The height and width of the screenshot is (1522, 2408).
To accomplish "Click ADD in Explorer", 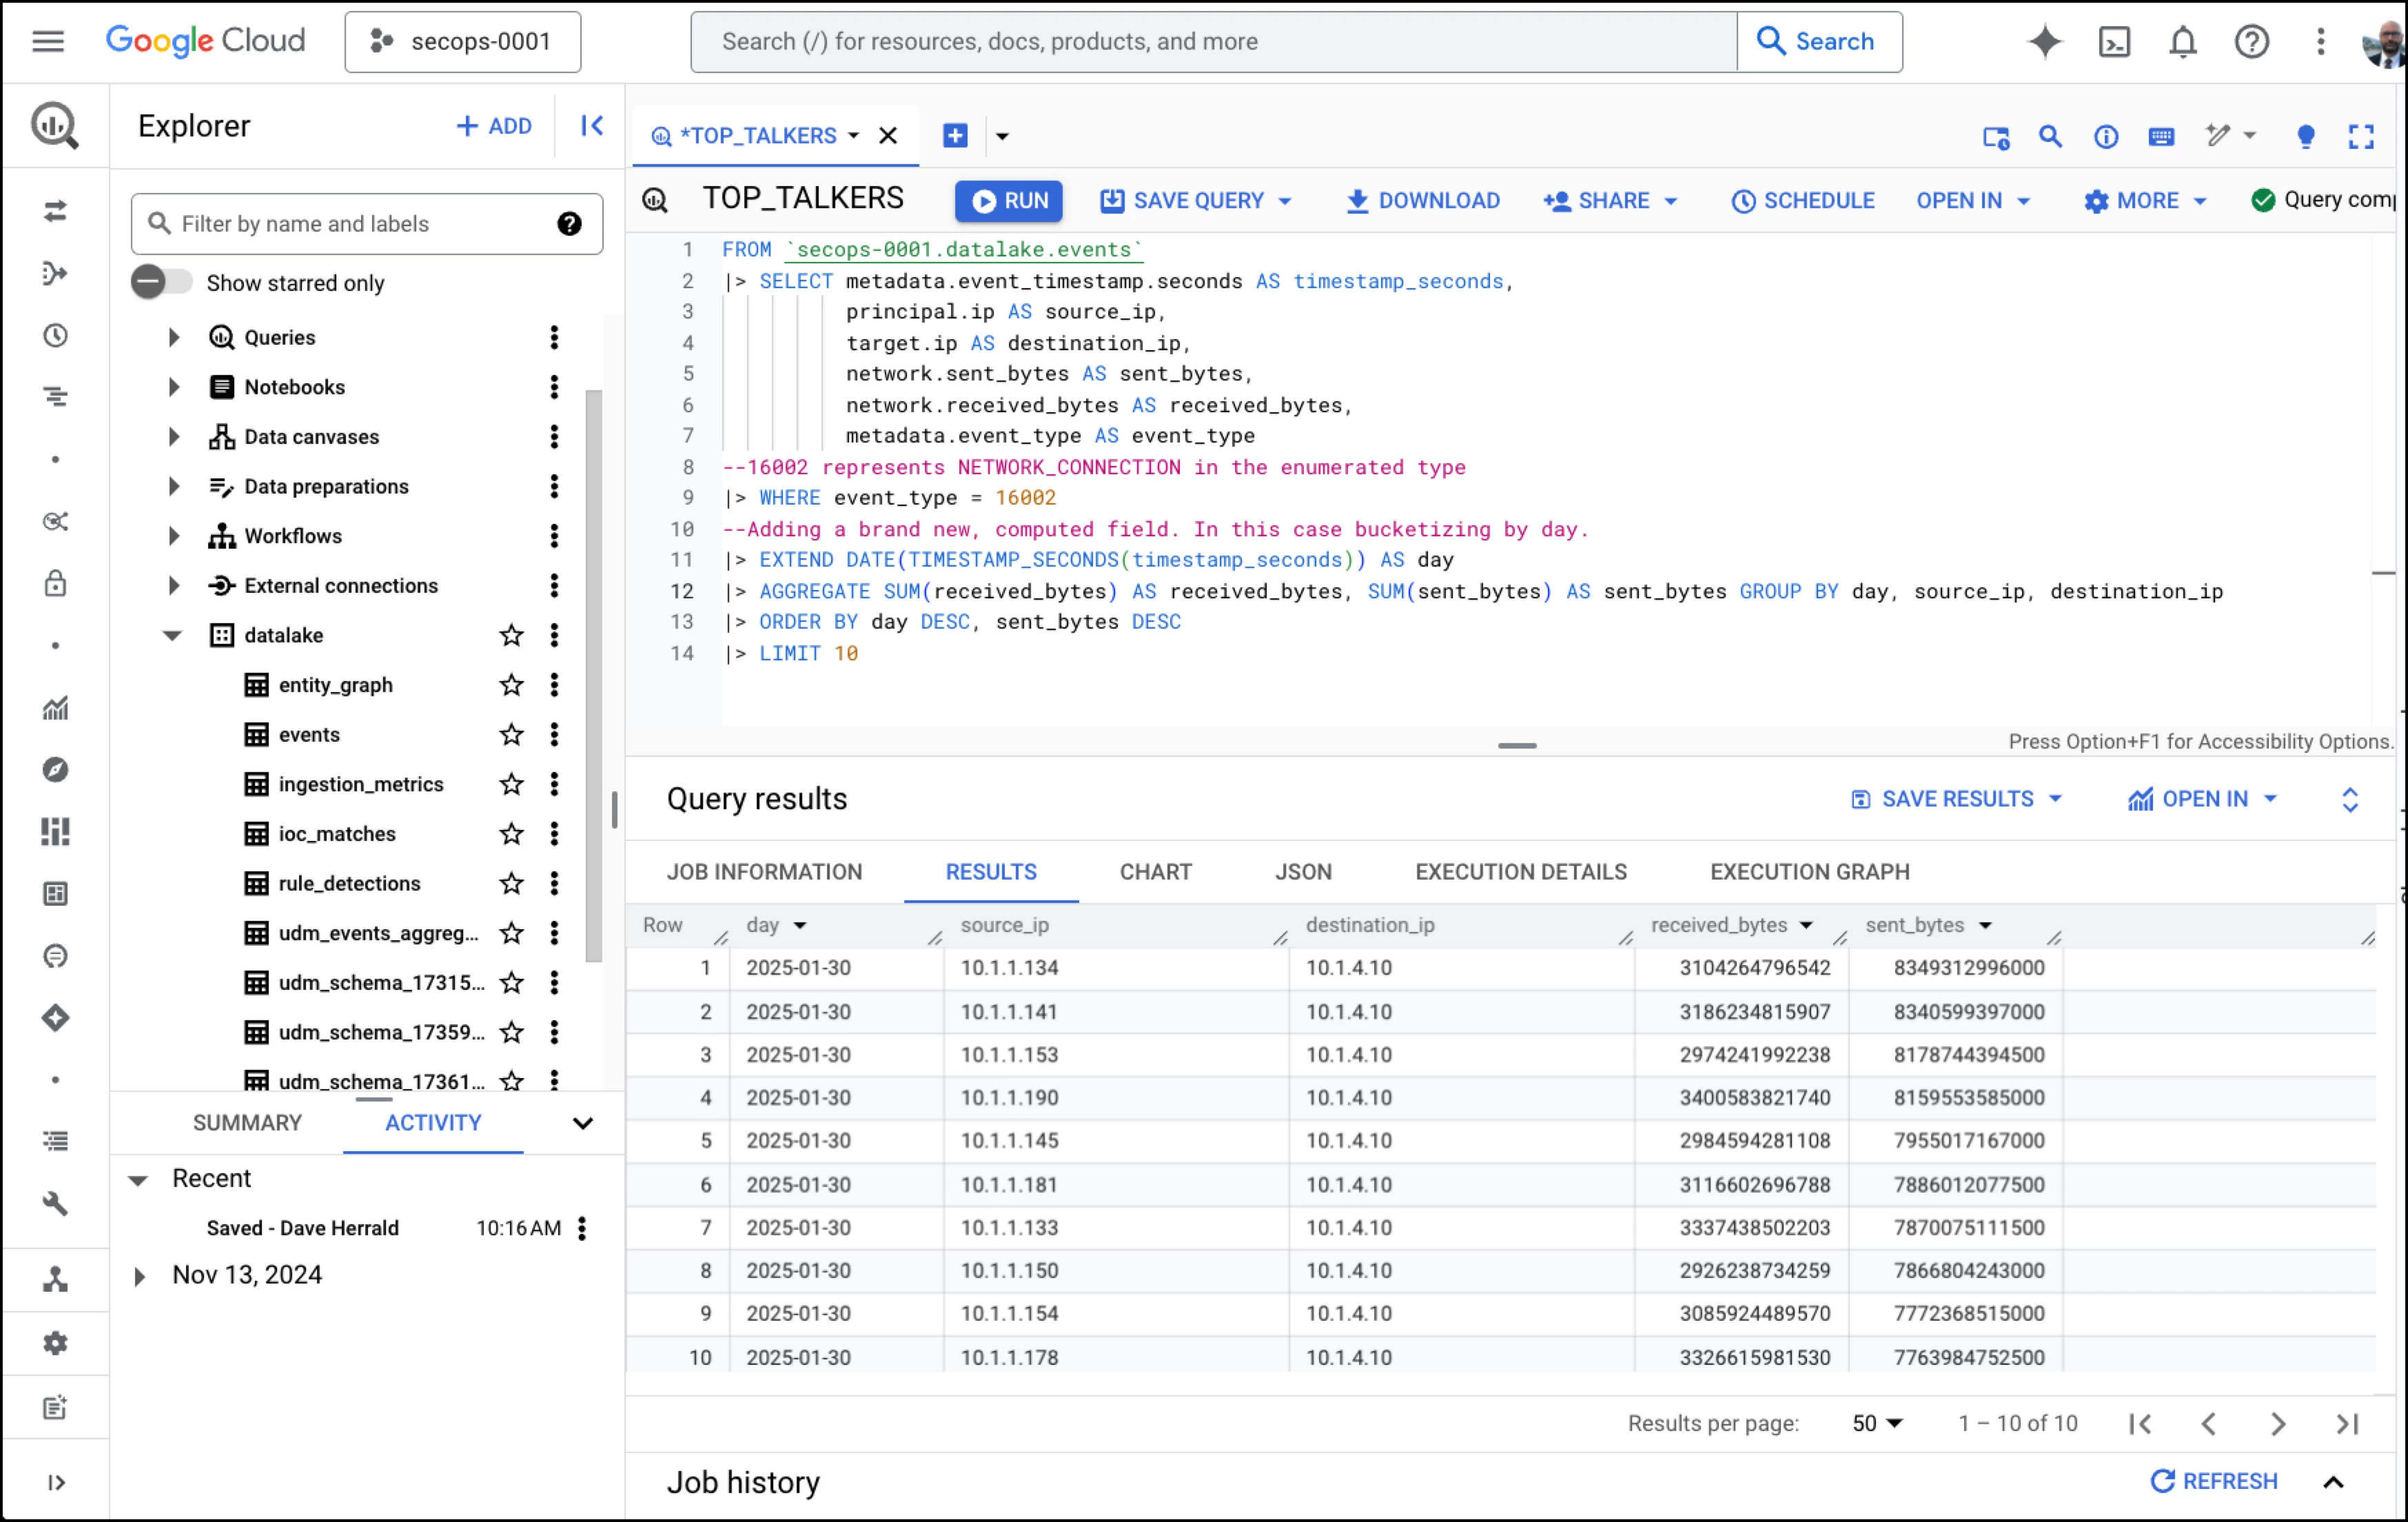I will [494, 126].
